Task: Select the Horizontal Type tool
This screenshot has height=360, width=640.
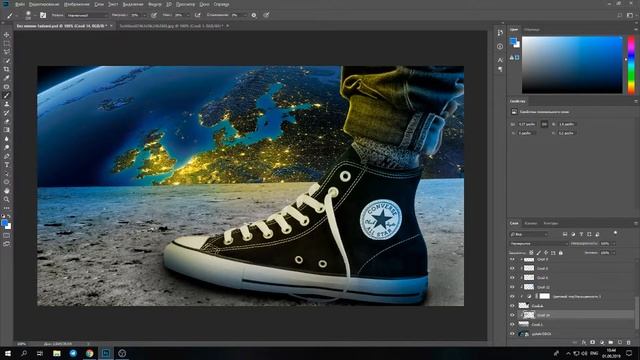Action: (x=7, y=165)
